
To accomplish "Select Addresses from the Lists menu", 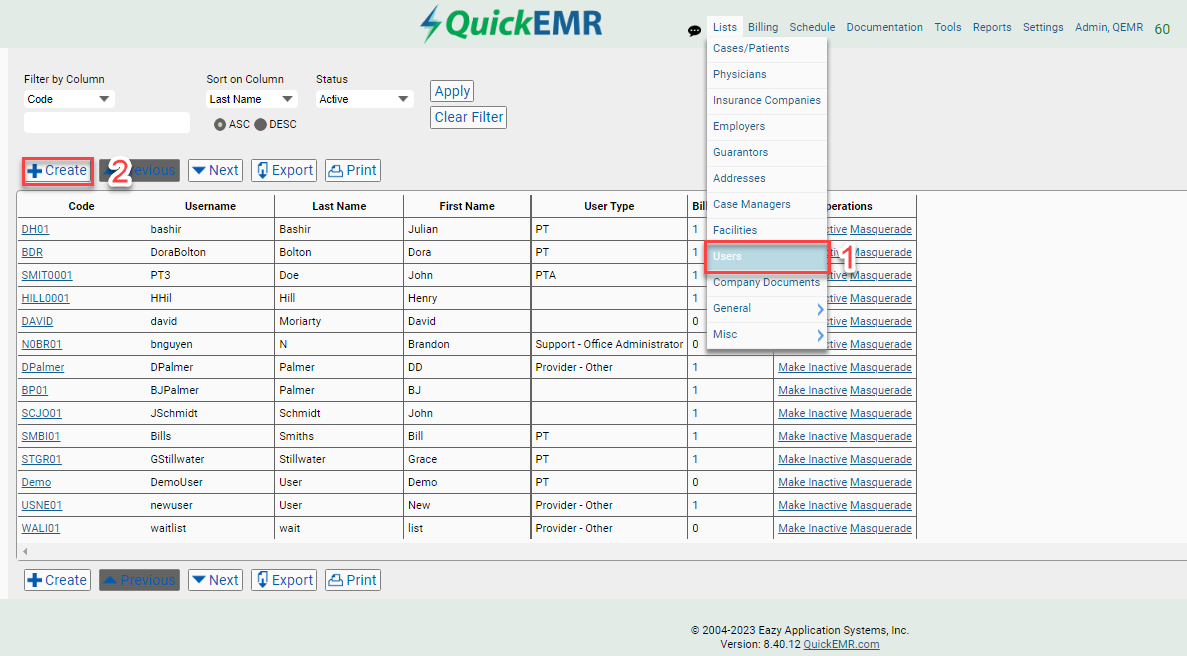I will [766, 179].
